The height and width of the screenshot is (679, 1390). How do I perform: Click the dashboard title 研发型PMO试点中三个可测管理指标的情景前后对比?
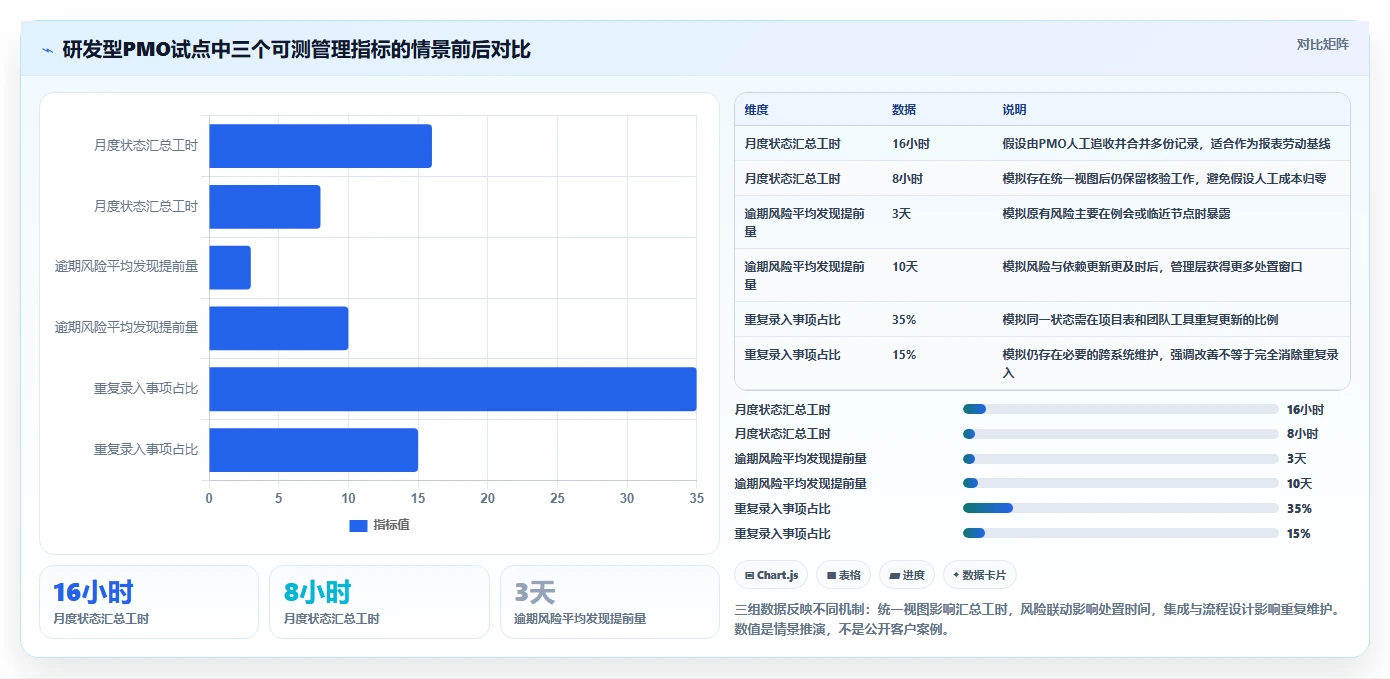(x=296, y=50)
